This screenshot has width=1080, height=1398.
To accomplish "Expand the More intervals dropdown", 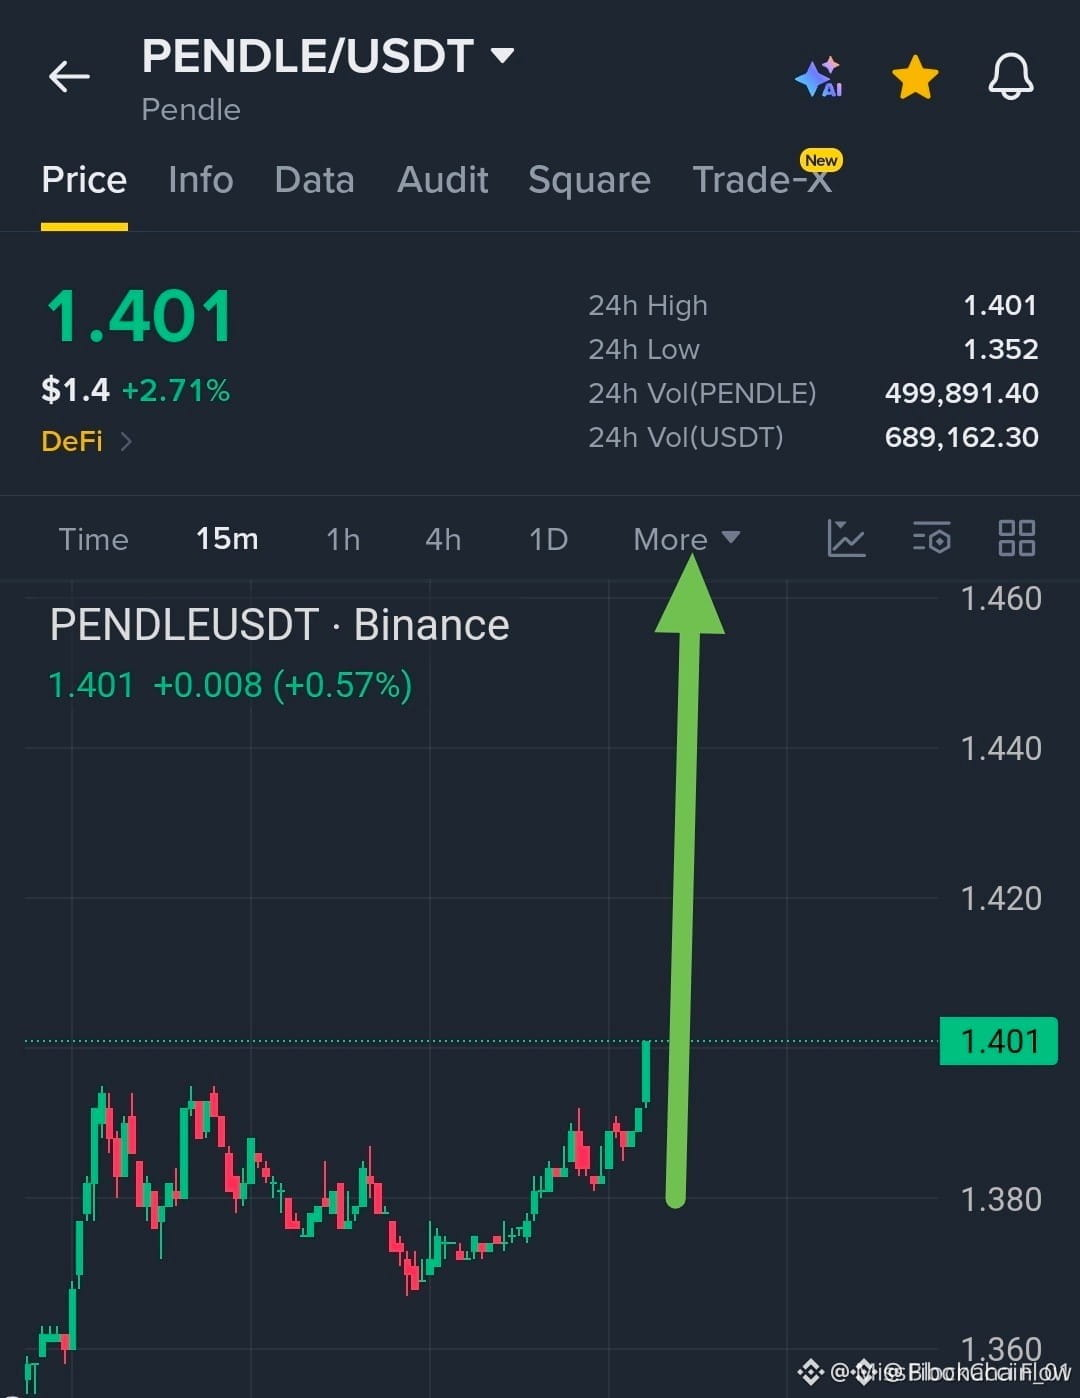I will pyautogui.click(x=686, y=539).
